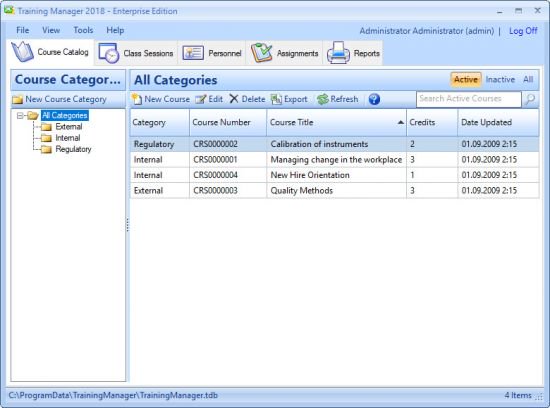Click course number CRS0000001
This screenshot has height=408, width=550.
[215, 160]
